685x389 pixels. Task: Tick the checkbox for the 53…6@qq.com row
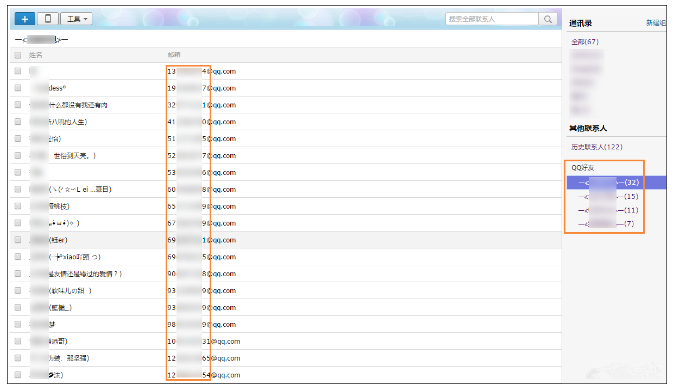pyautogui.click(x=17, y=172)
